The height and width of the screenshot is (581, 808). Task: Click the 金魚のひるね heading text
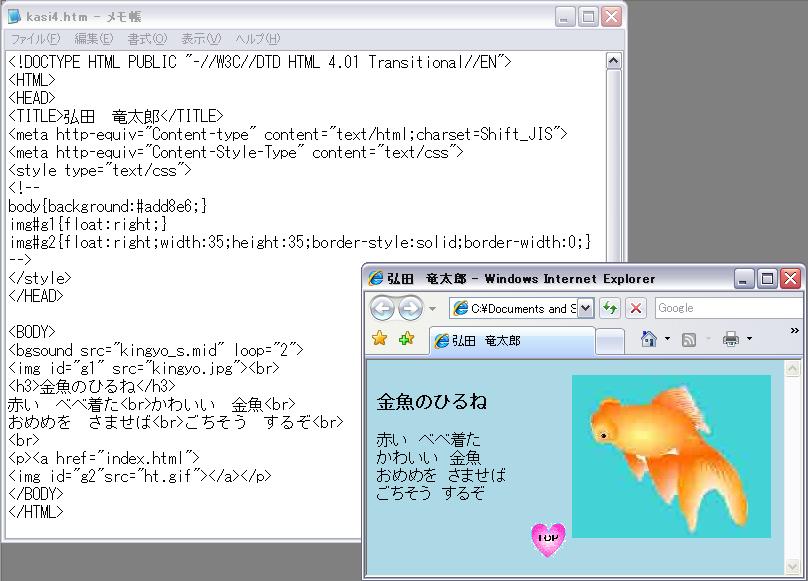pos(432,402)
